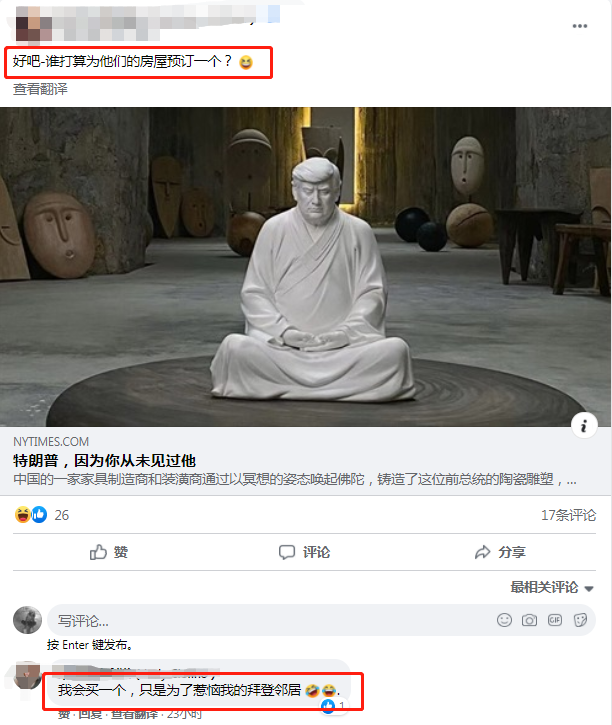Image resolution: width=612 pixels, height=725 pixels.
Task: Open the 17条评论 comments count
Action: tap(569, 515)
